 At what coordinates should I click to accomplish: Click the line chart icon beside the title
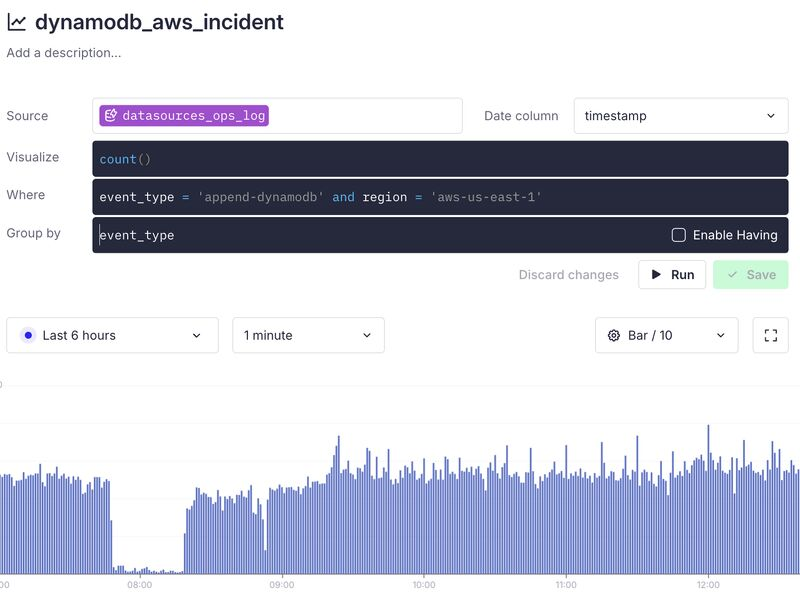point(16,22)
